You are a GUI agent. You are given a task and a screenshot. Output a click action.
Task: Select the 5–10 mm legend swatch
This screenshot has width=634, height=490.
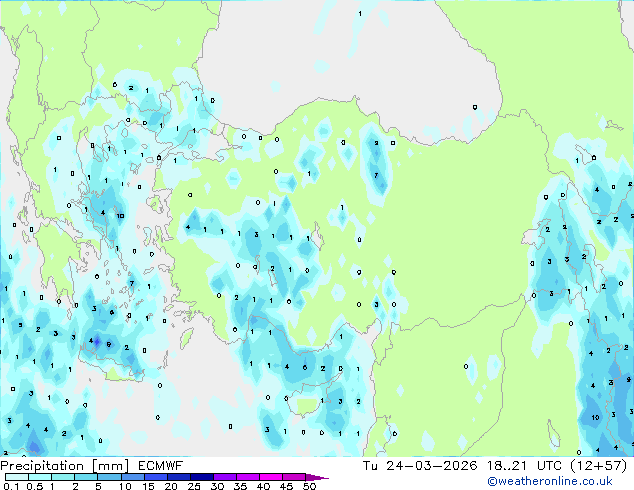pos(109,477)
